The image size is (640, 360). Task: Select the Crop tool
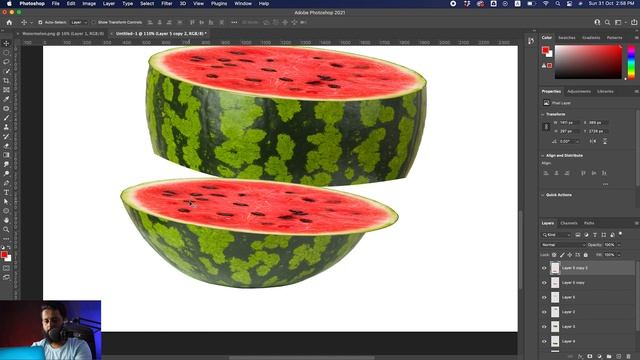coord(6,81)
